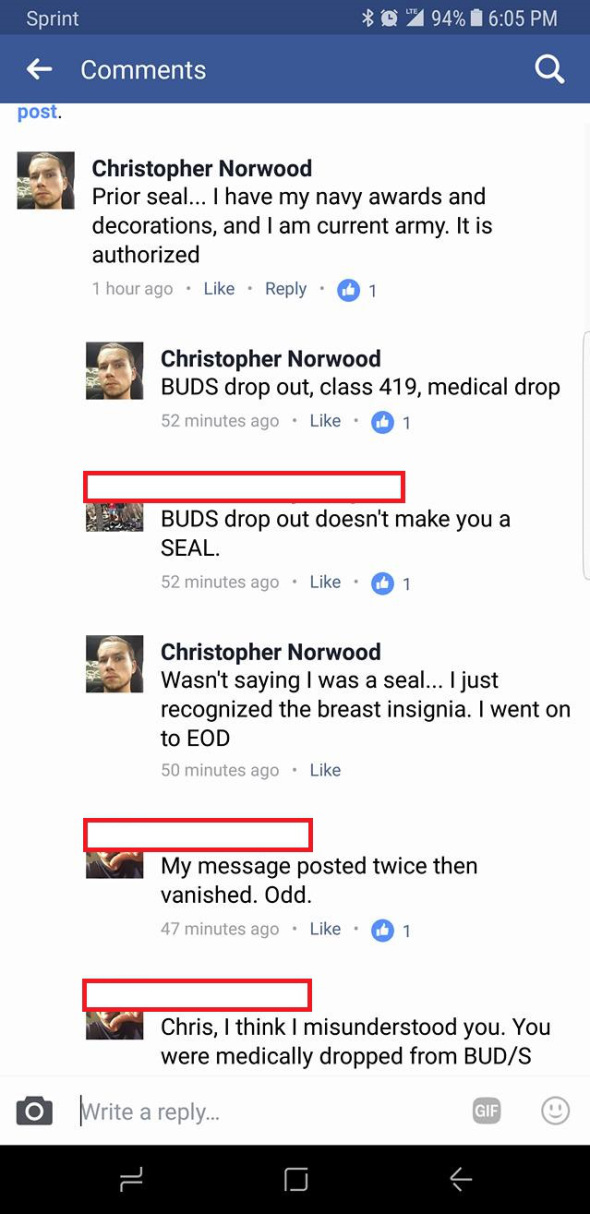The width and height of the screenshot is (590, 1214).
Task: Like the 'I went on to EOD' reply
Action: click(325, 770)
